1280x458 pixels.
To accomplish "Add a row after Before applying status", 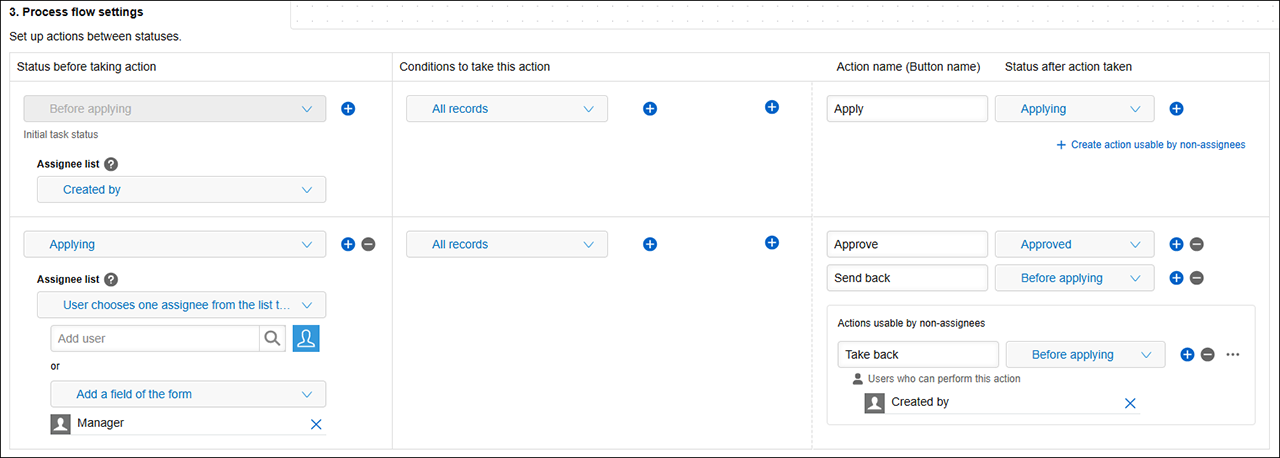I will coord(348,108).
